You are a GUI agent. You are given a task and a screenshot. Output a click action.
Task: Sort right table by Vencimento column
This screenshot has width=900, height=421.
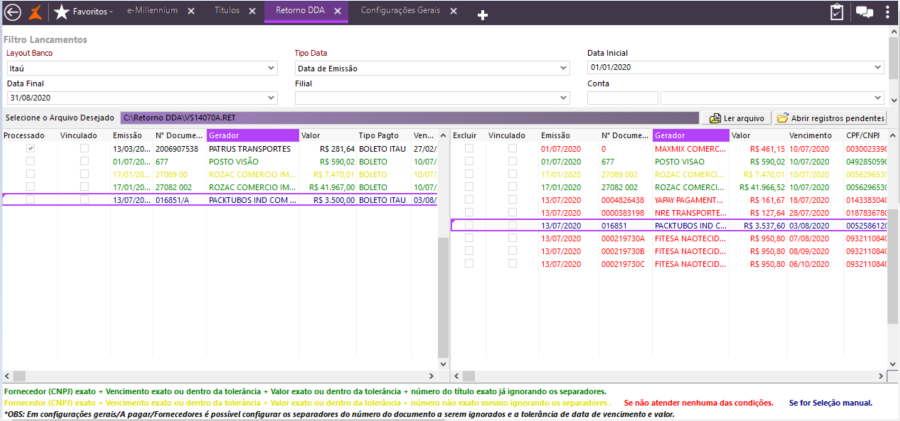[x=814, y=136]
